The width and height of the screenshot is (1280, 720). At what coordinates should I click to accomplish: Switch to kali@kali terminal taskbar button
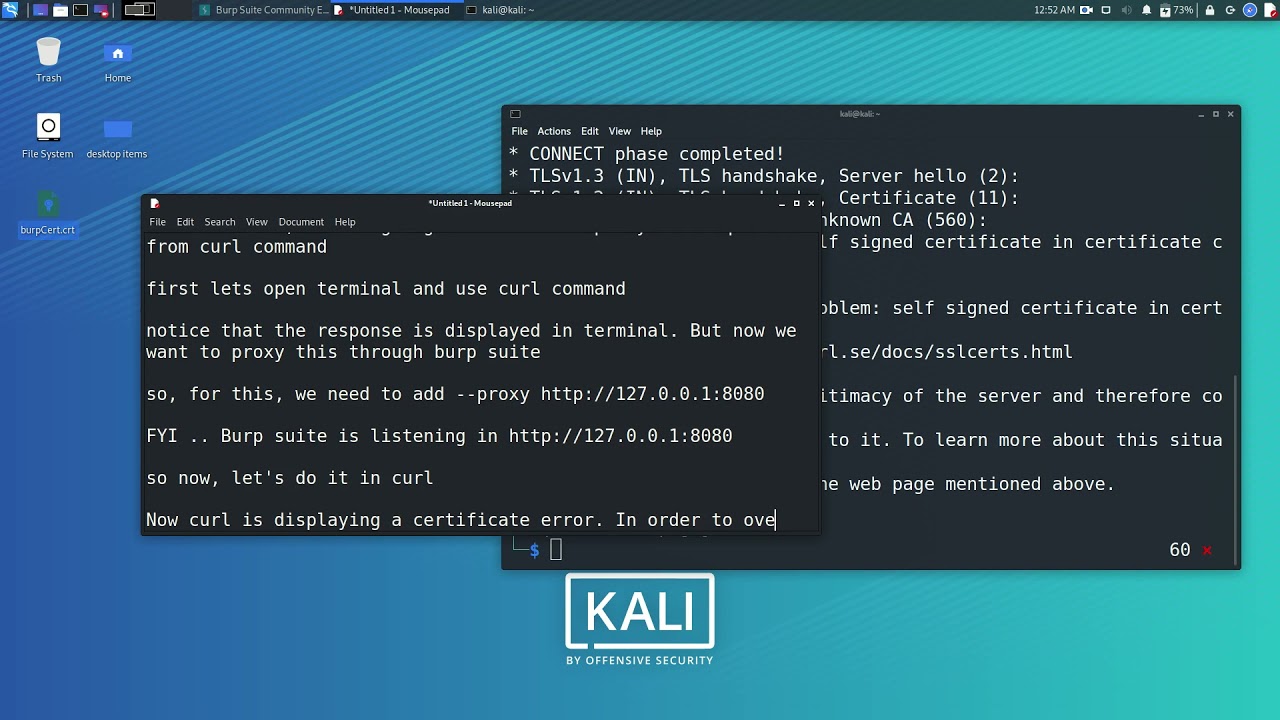pos(500,10)
